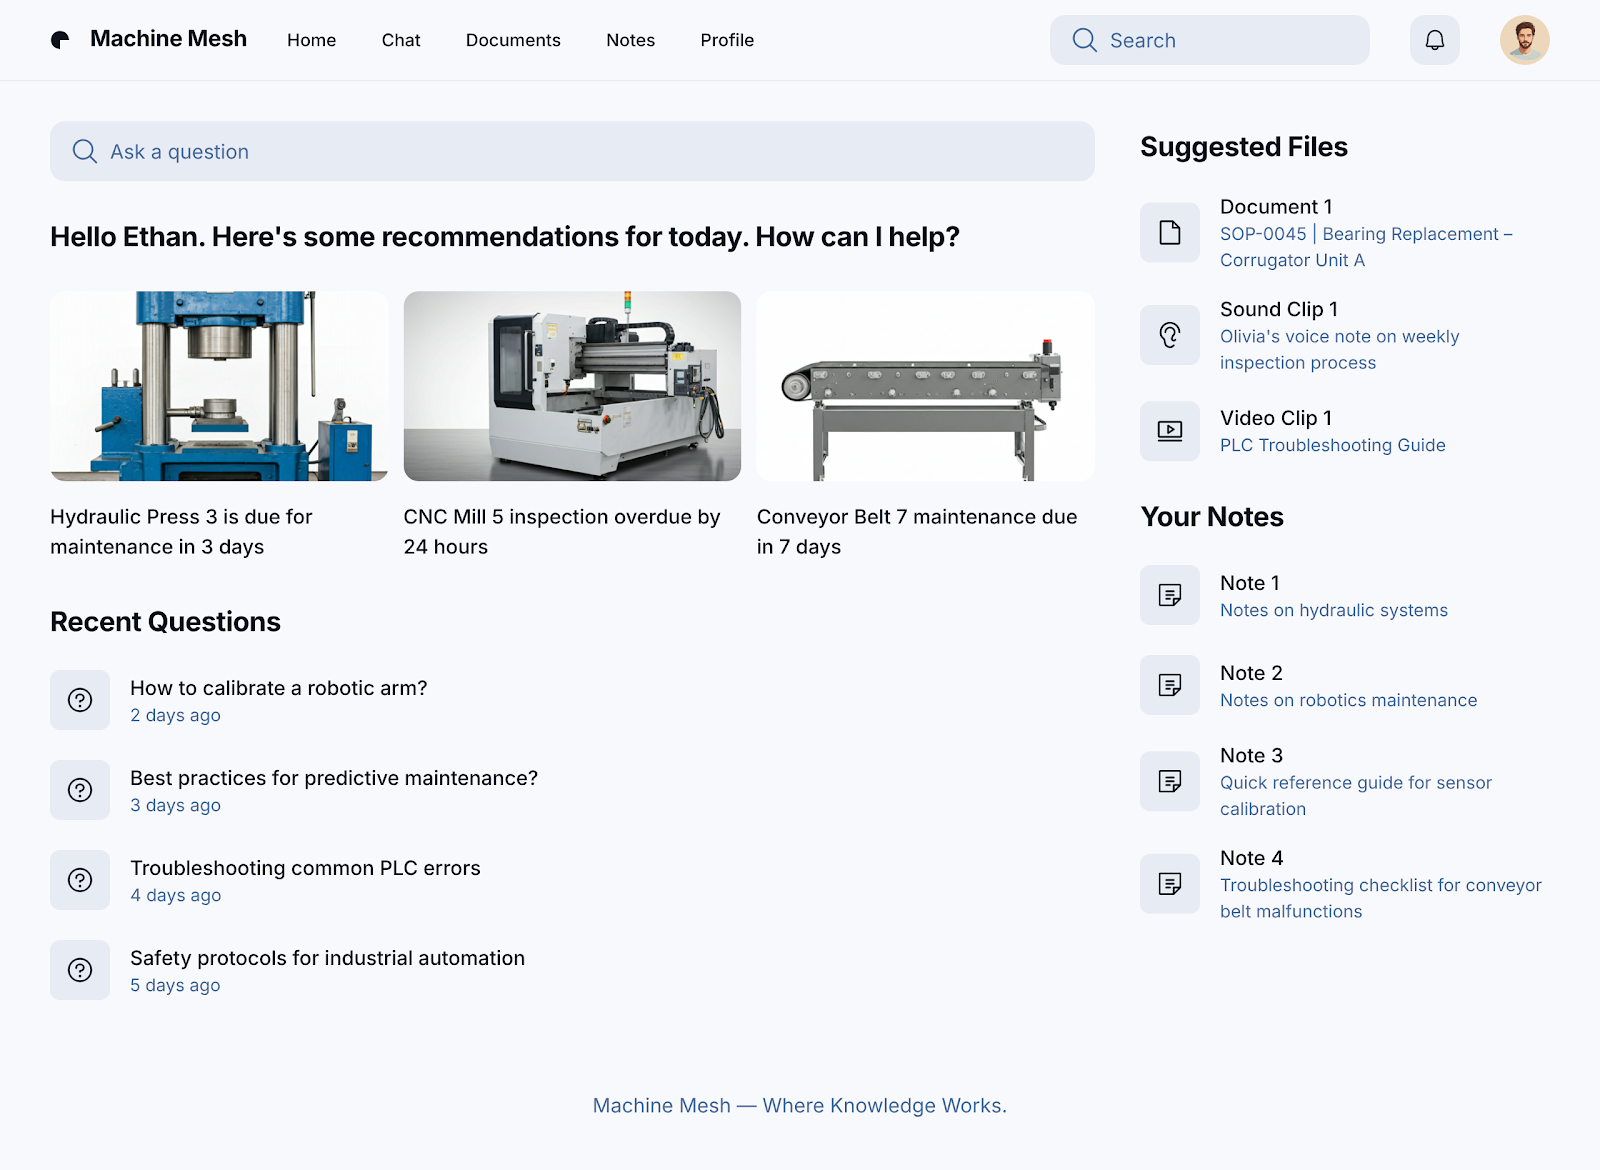Click the Note 1 icon

[x=1170, y=595]
